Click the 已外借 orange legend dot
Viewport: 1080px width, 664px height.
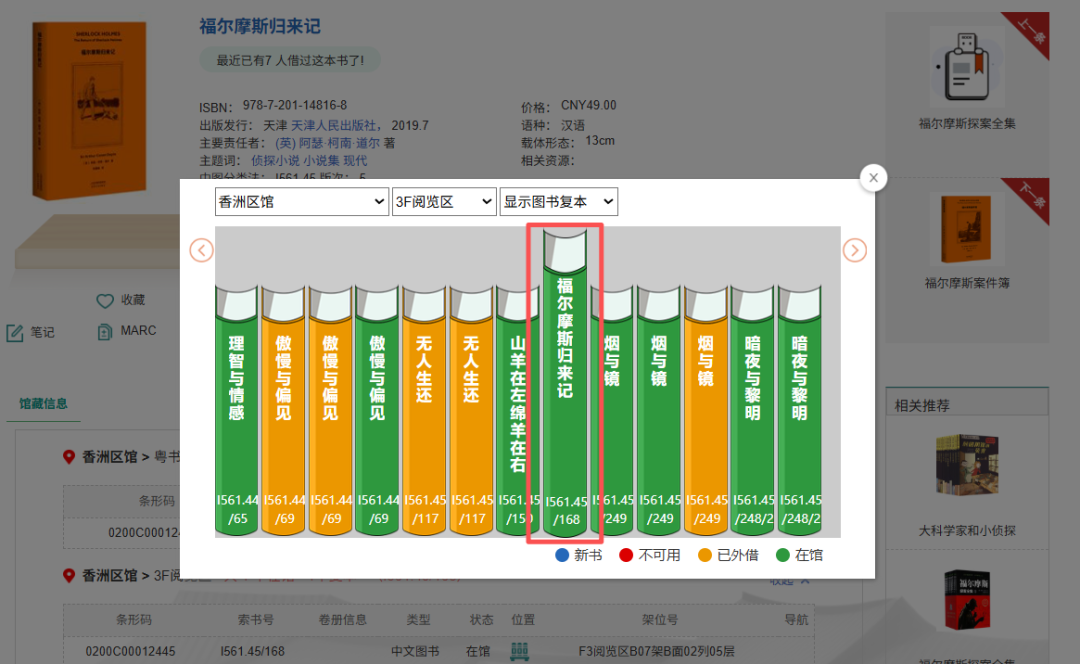(705, 555)
